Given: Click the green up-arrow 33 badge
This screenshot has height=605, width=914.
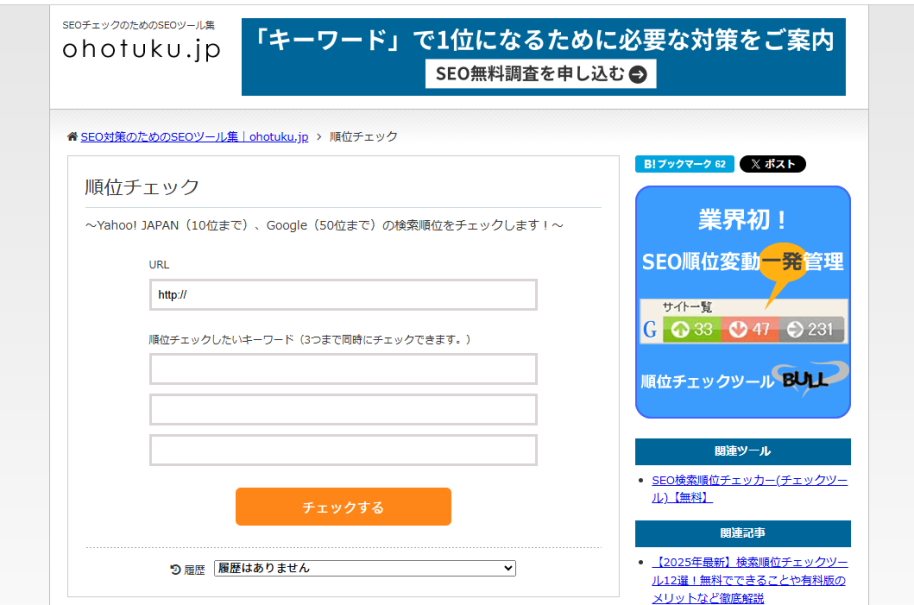Looking at the screenshot, I should [x=691, y=330].
